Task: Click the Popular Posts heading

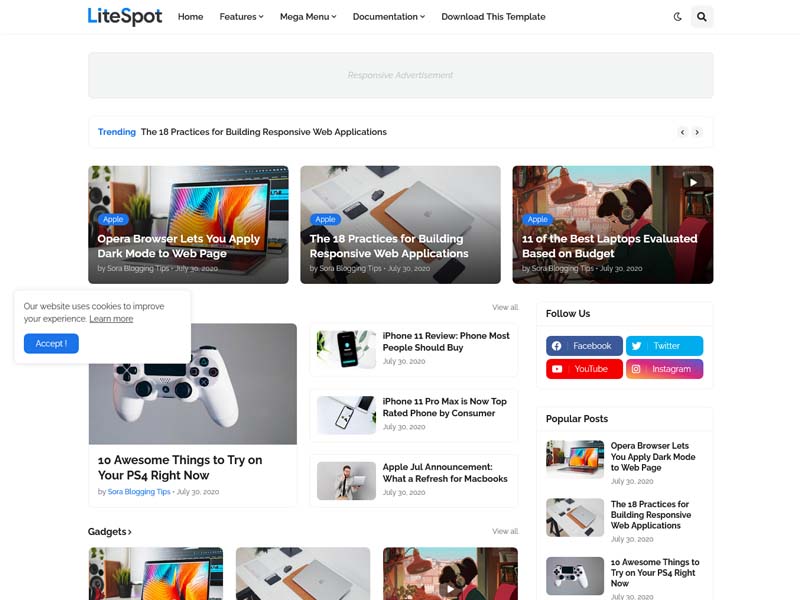Action: [x=577, y=419]
